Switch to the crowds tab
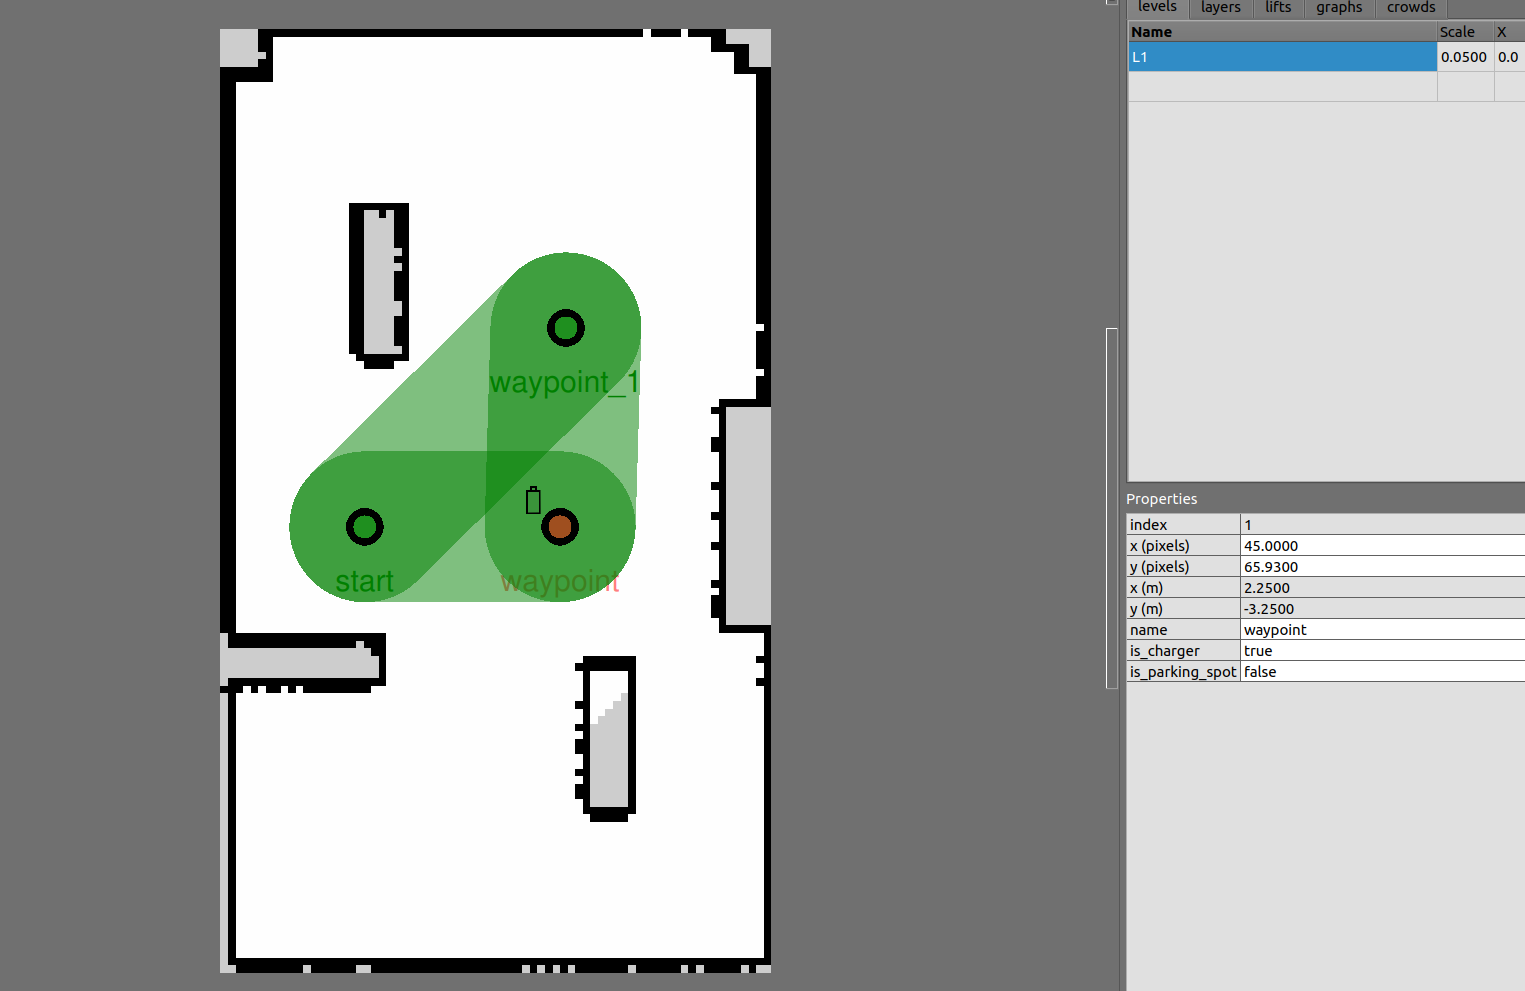 click(x=1411, y=8)
